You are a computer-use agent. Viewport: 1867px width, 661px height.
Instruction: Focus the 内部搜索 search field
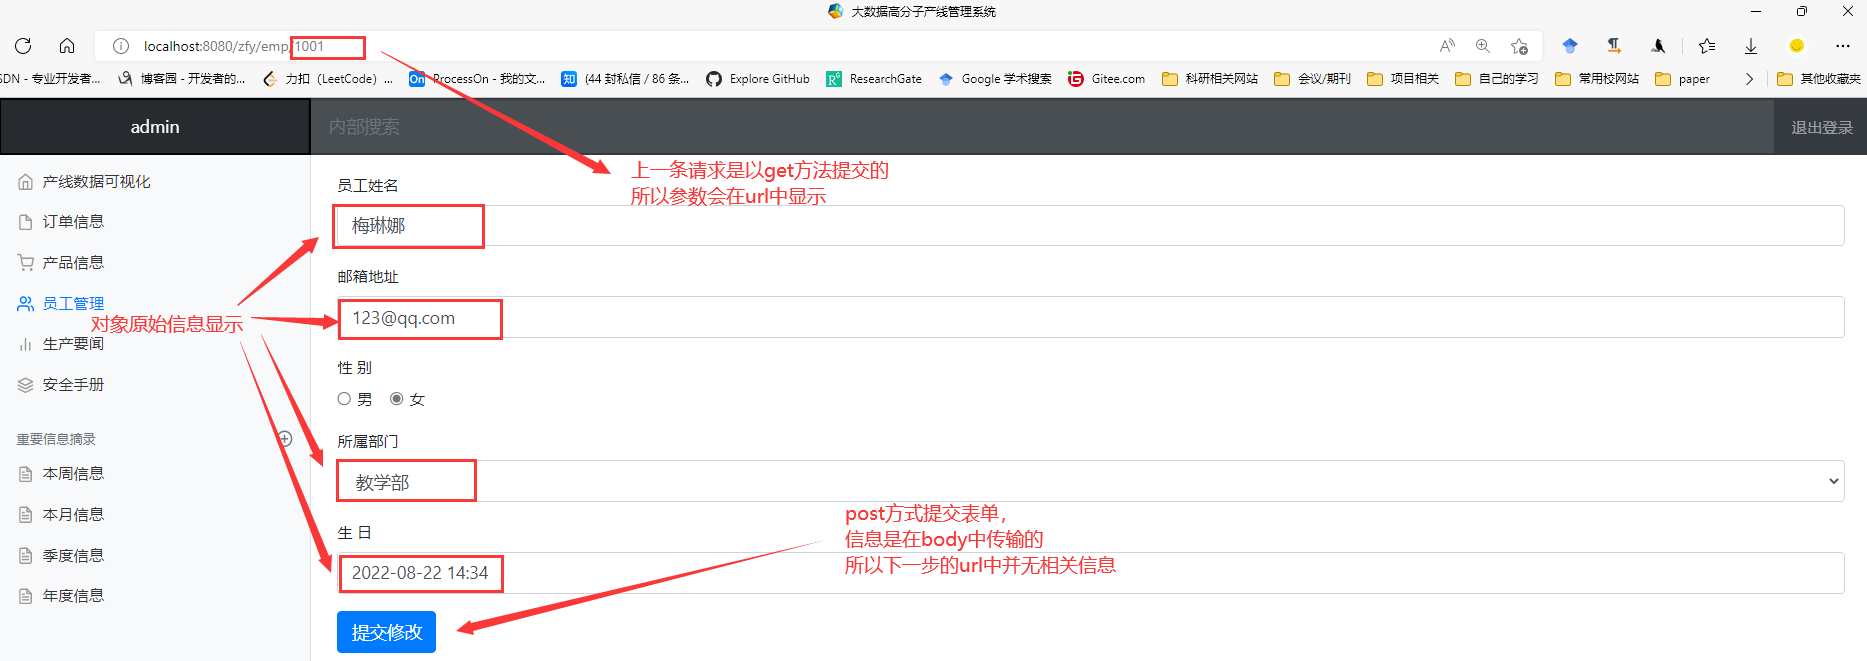point(1042,127)
